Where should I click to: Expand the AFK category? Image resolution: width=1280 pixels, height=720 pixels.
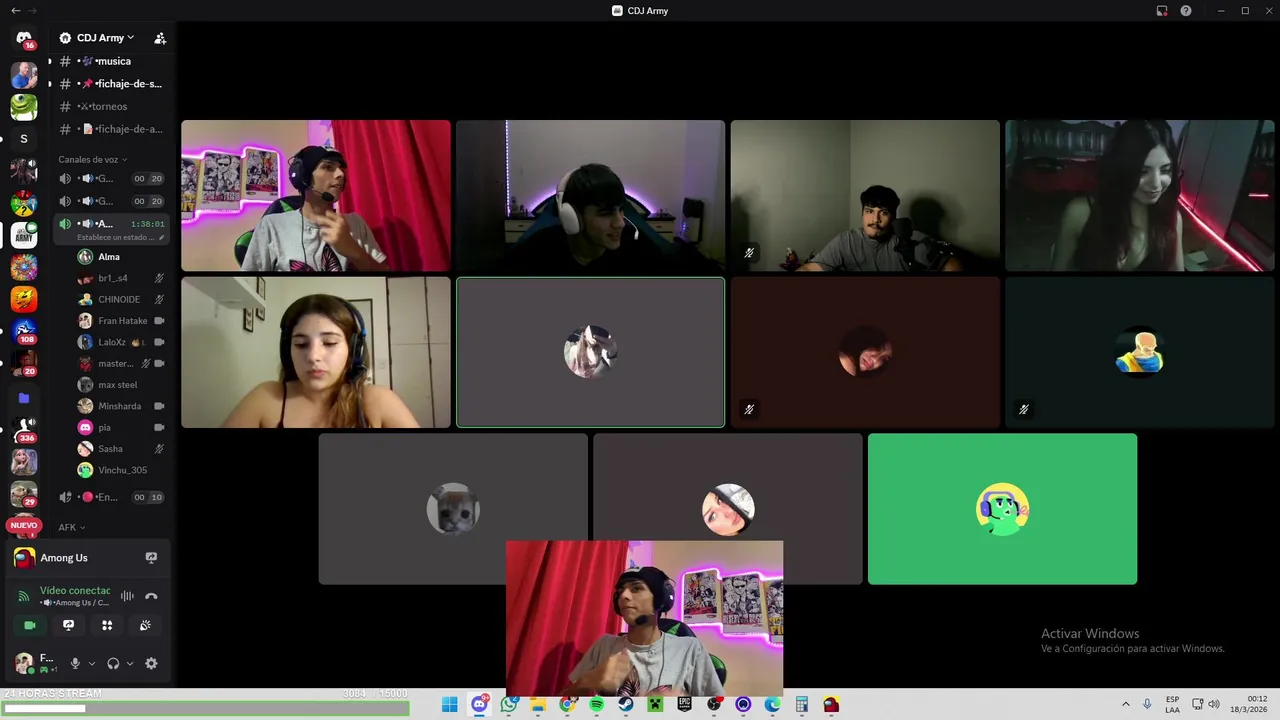pos(71,527)
